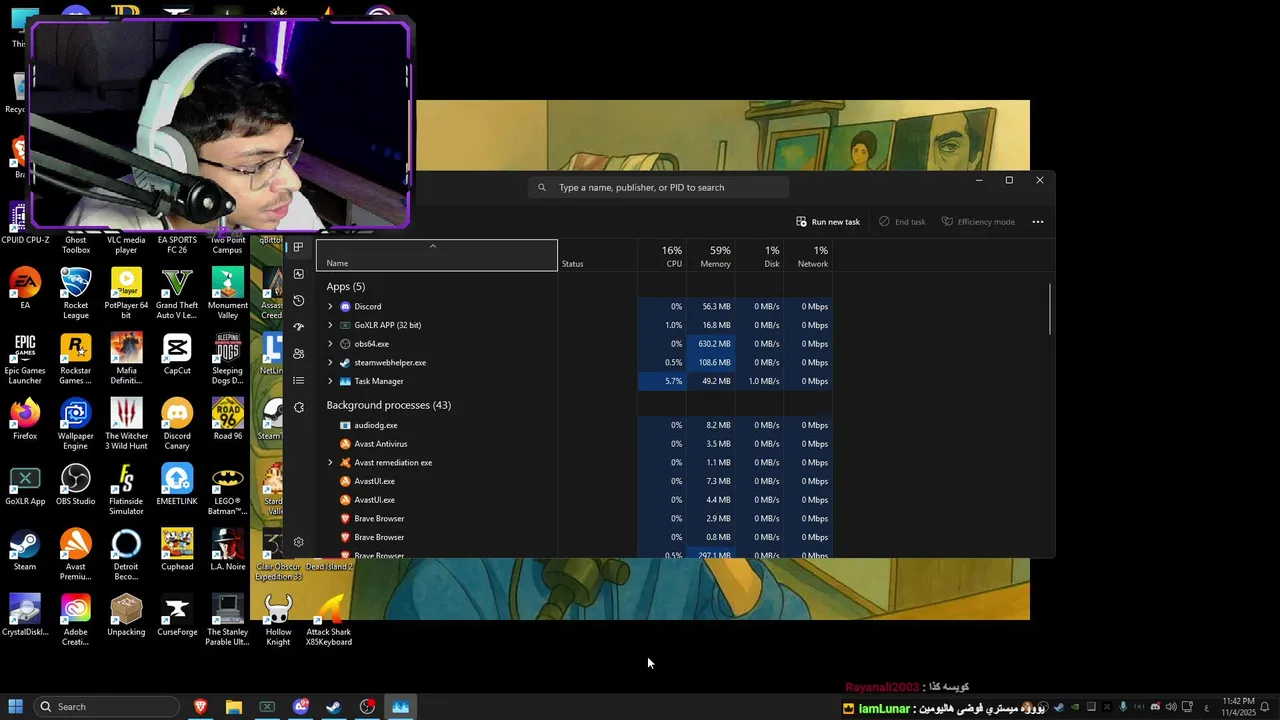1280x720 pixels.
Task: Click End task button
Action: tap(902, 222)
